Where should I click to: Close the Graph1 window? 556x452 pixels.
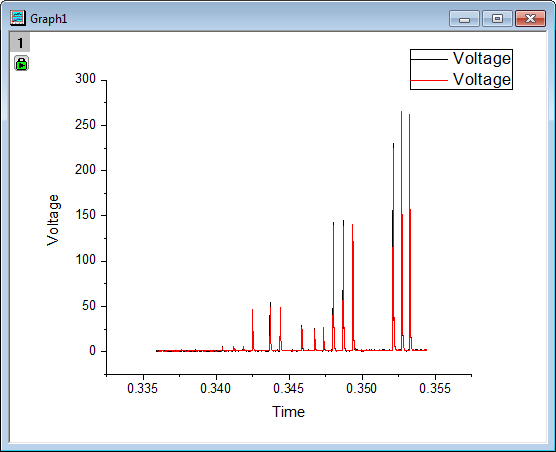pyautogui.click(x=530, y=18)
